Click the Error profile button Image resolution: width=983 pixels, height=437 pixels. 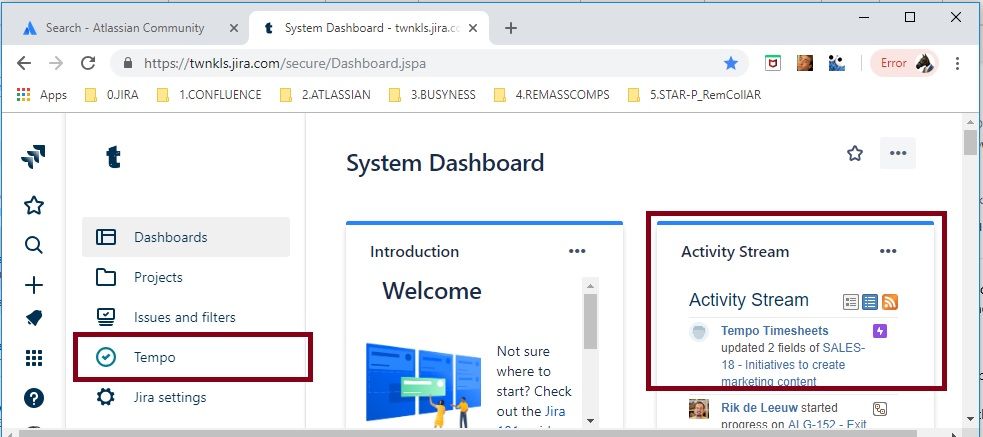[x=905, y=63]
